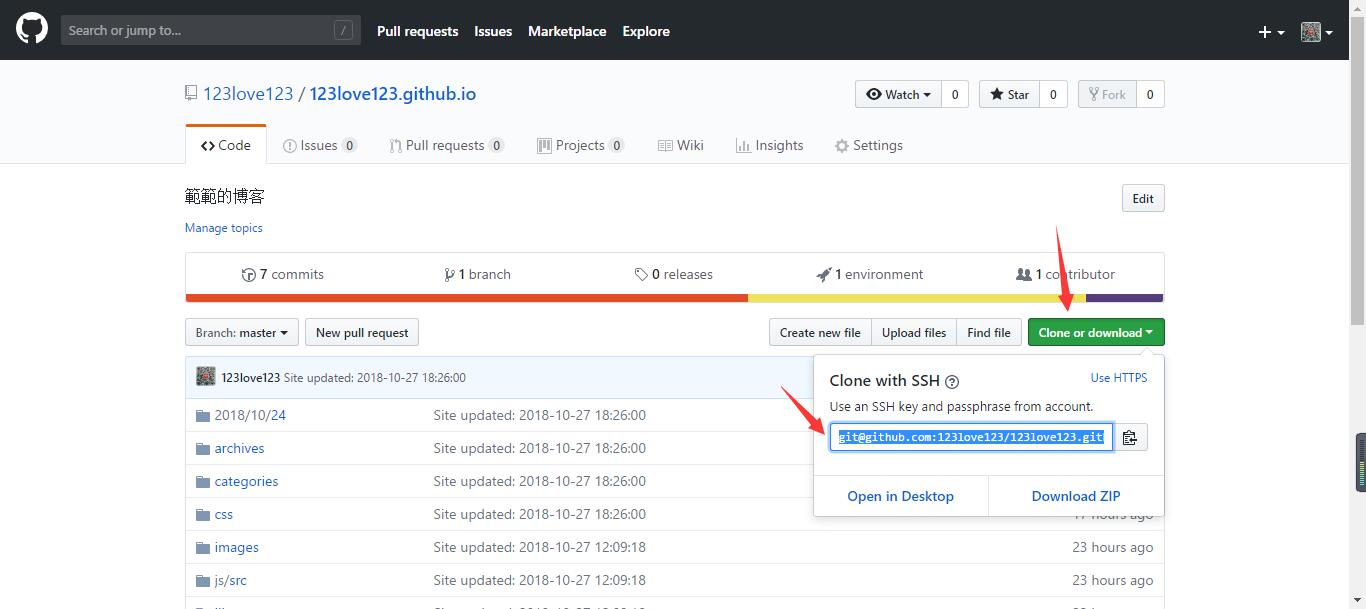Open Pull requests in top navigation
This screenshot has height=609, width=1366.
(417, 31)
